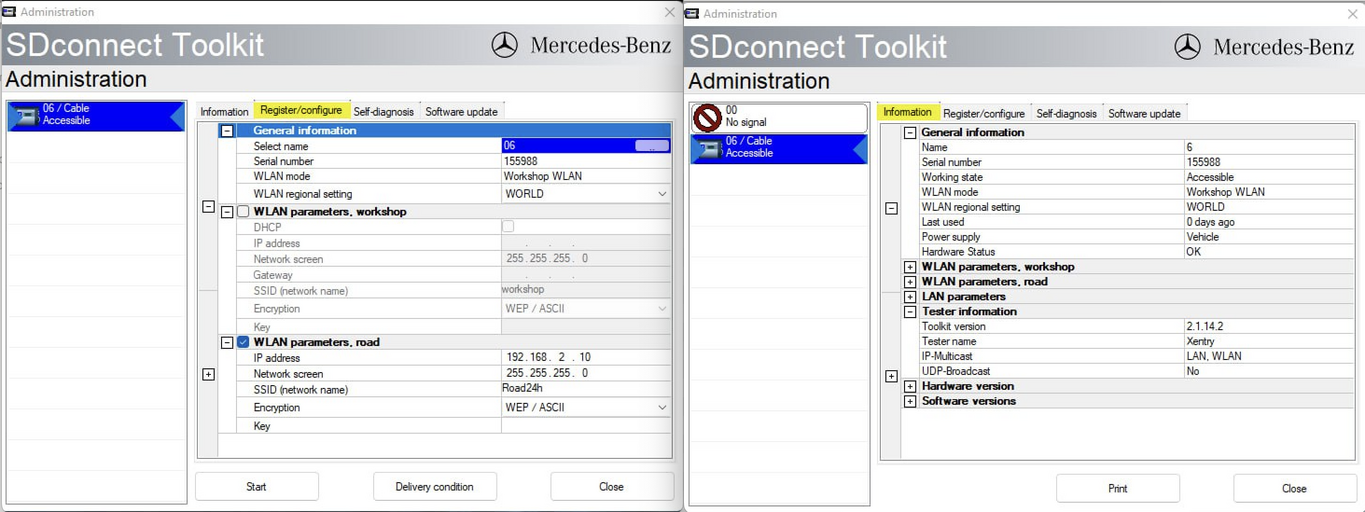Select Register/configure tab in window with Start button
Image resolution: width=1365 pixels, height=512 pixels.
pos(301,110)
